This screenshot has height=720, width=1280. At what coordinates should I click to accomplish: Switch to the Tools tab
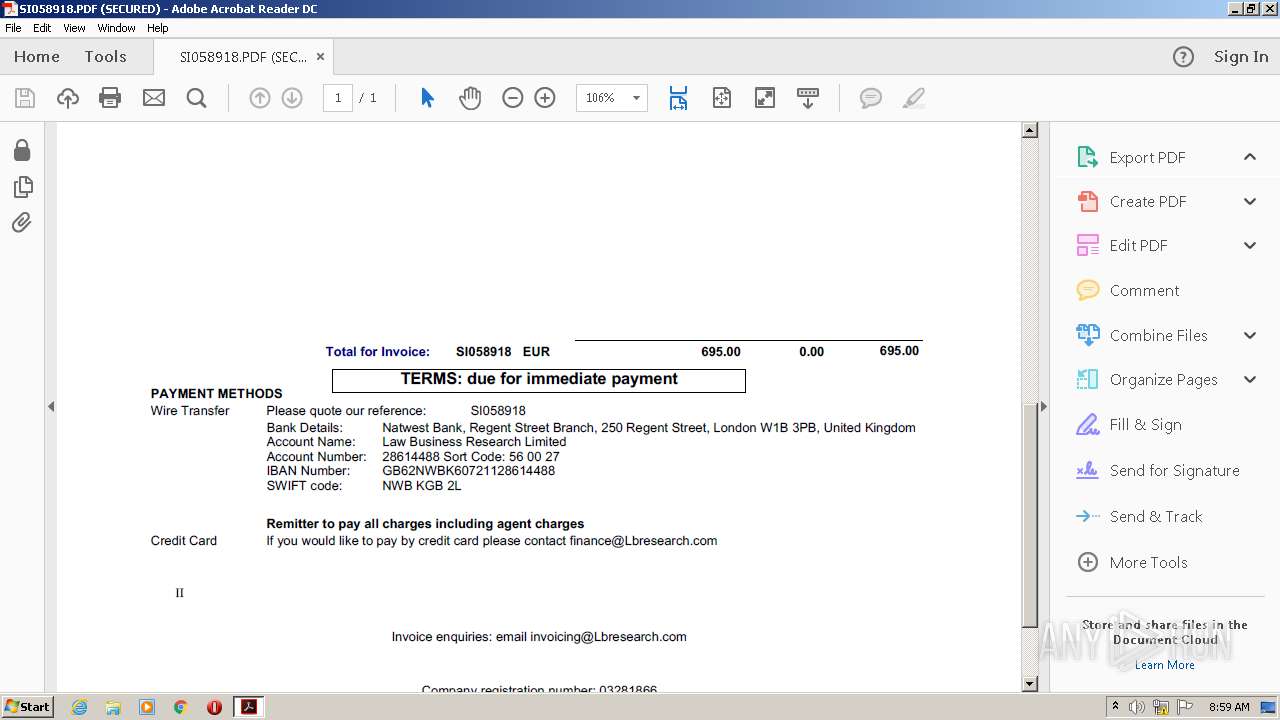coord(105,57)
